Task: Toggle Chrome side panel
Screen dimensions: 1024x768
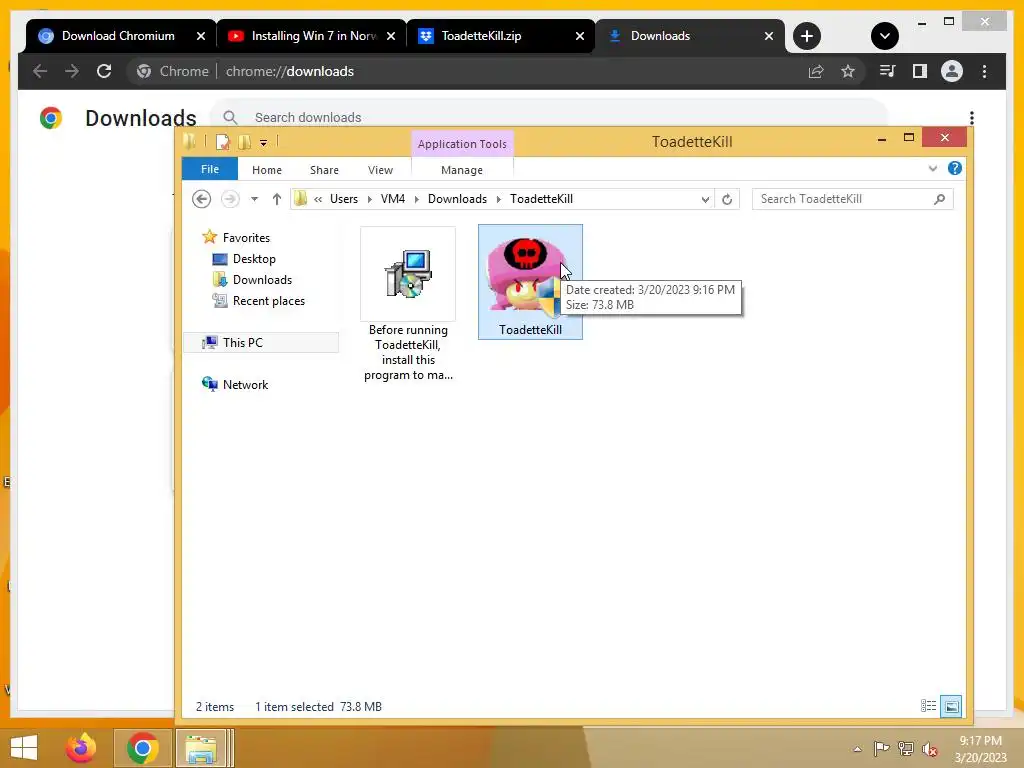Action: 920,71
